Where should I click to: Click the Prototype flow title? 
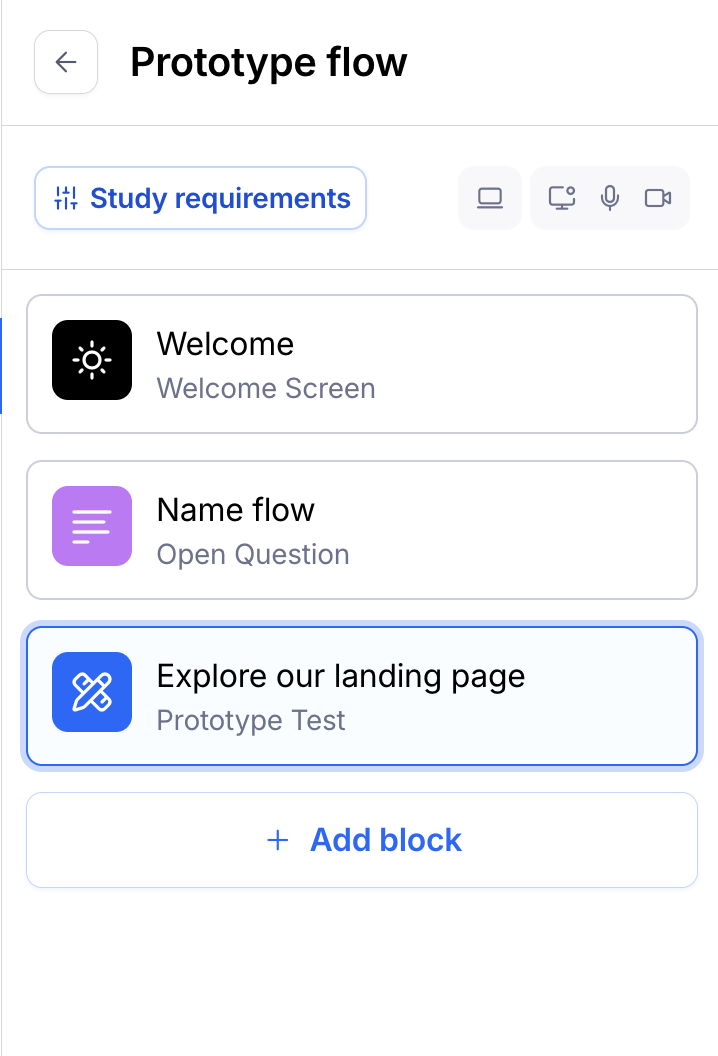point(268,62)
